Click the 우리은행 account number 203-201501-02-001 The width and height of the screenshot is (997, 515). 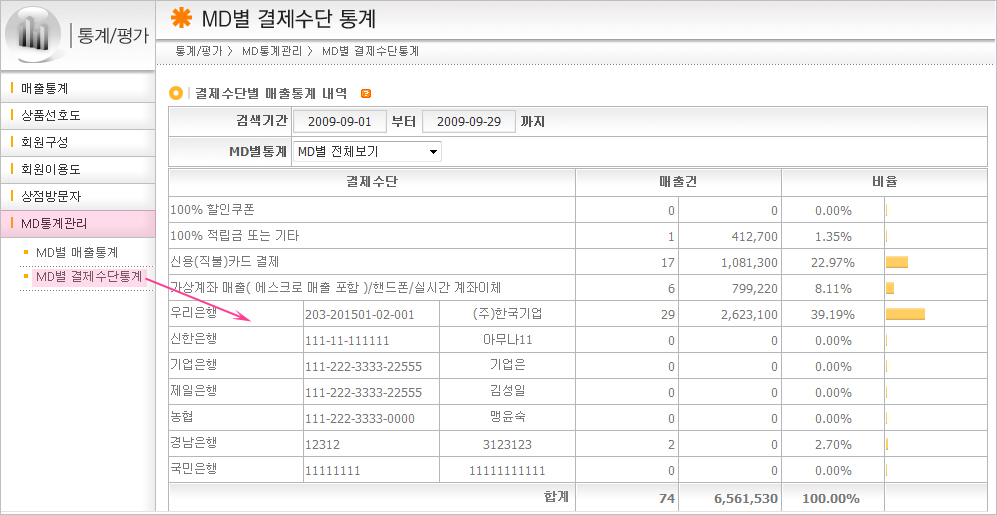358,314
